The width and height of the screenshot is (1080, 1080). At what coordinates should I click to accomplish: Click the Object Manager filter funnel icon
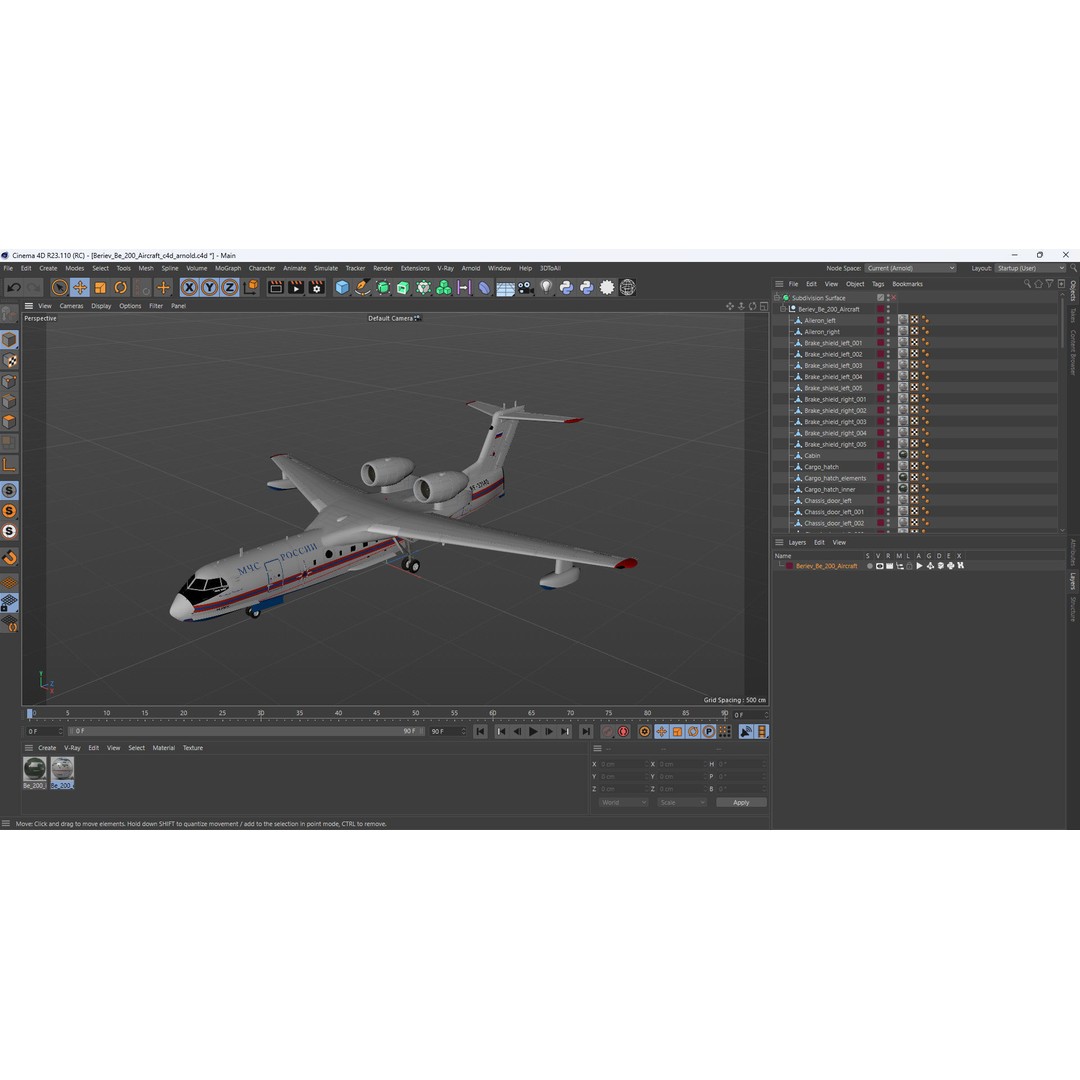pos(1049,284)
